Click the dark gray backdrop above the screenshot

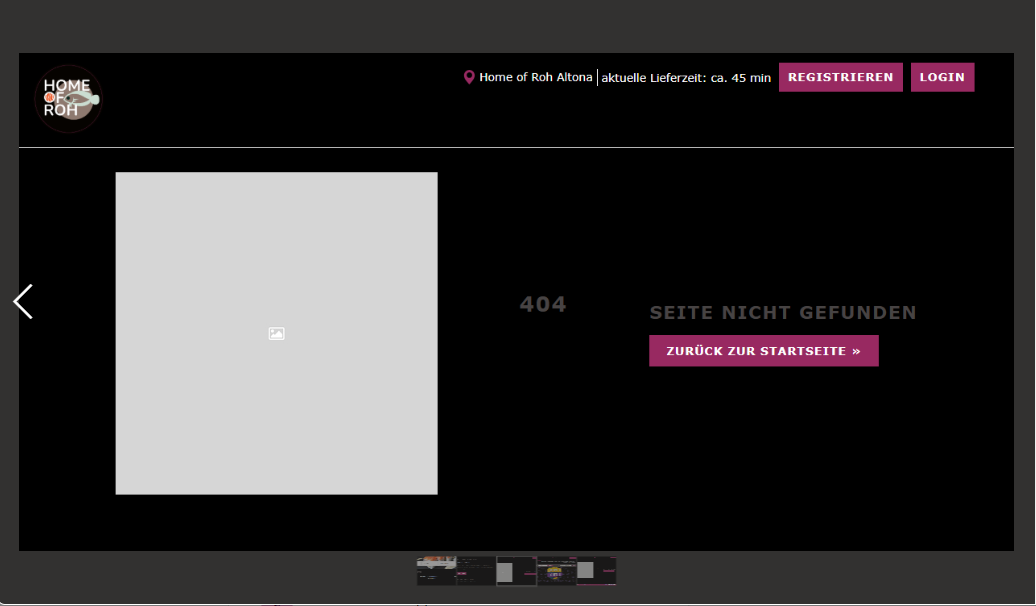tap(517, 25)
